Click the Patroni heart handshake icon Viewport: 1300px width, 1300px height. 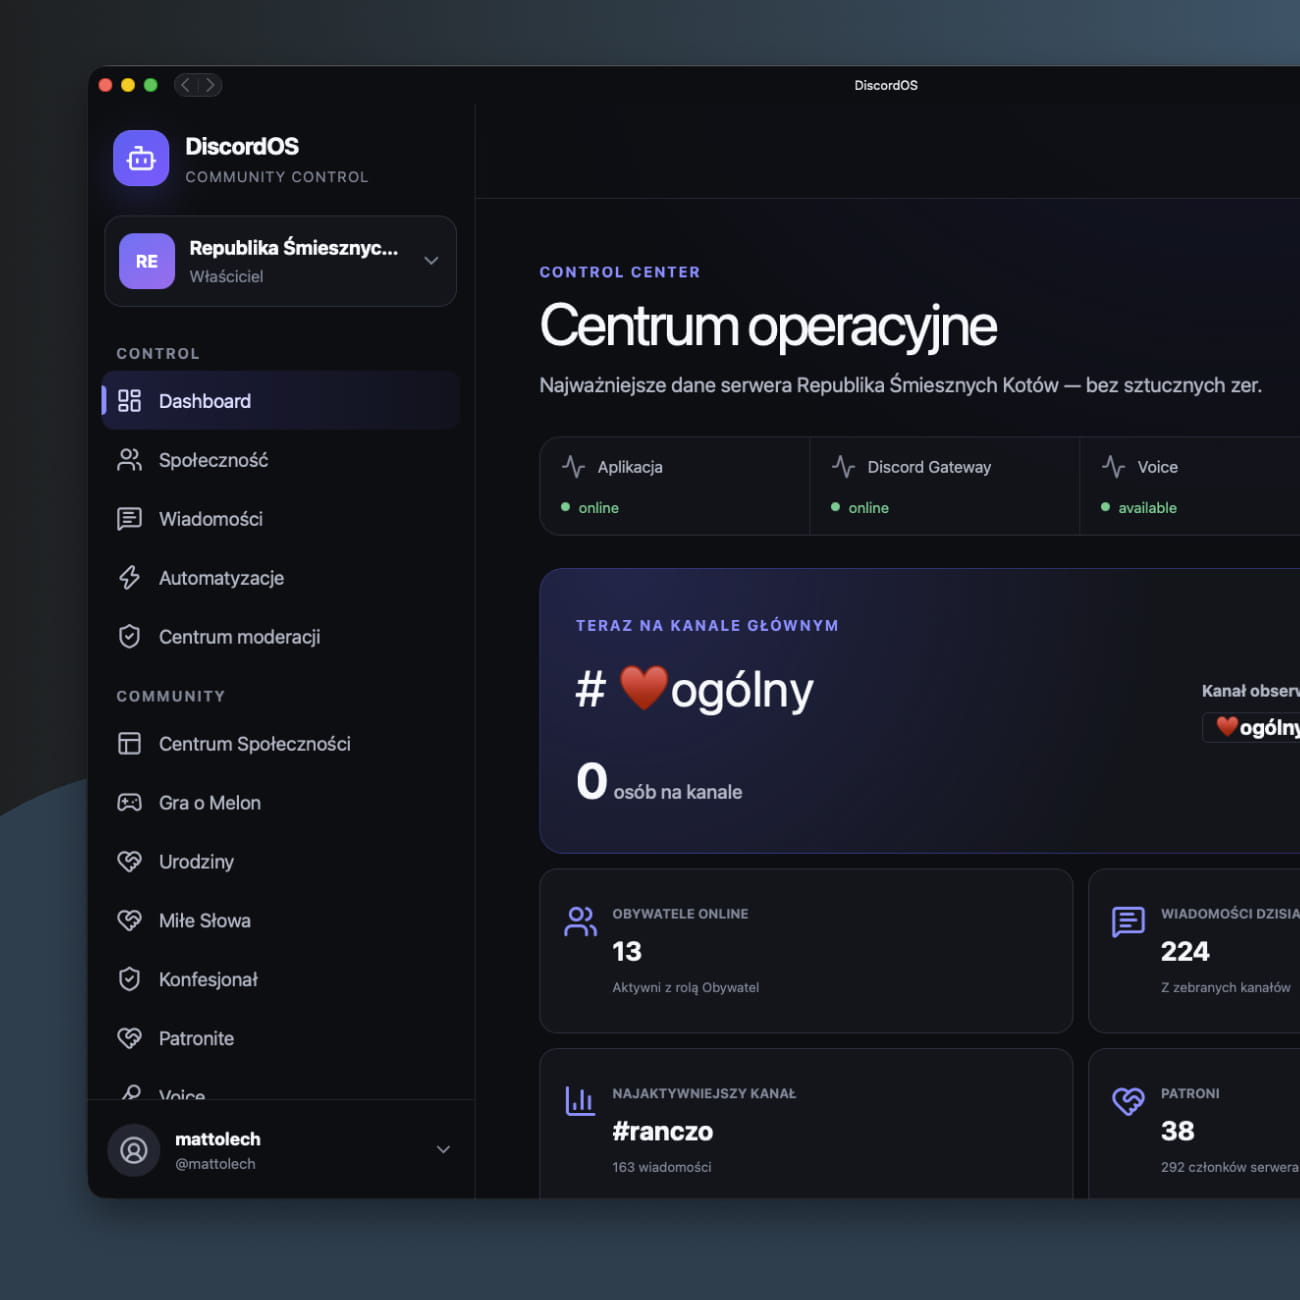1128,1101
